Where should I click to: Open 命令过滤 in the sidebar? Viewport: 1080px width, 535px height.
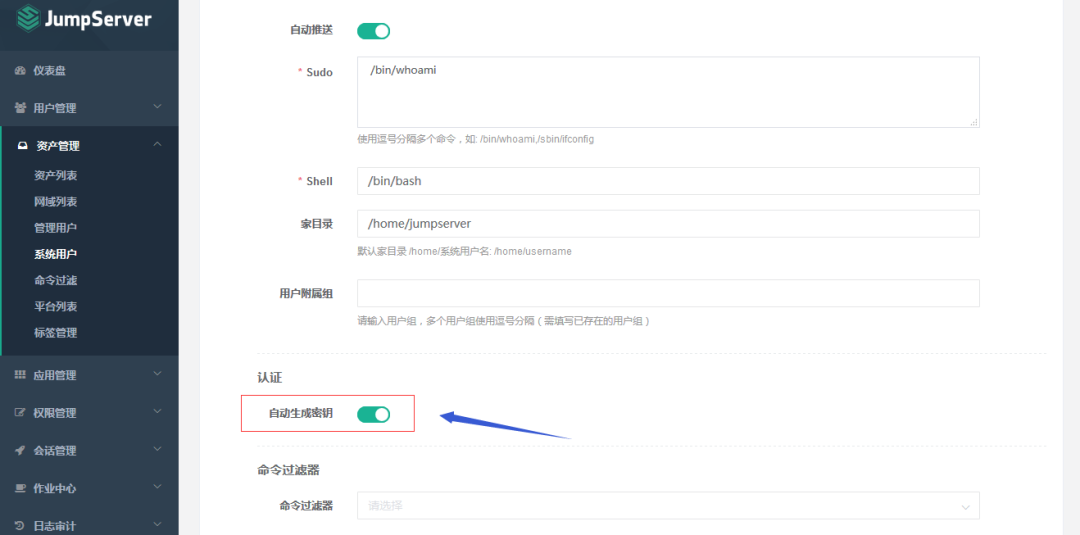[56, 280]
